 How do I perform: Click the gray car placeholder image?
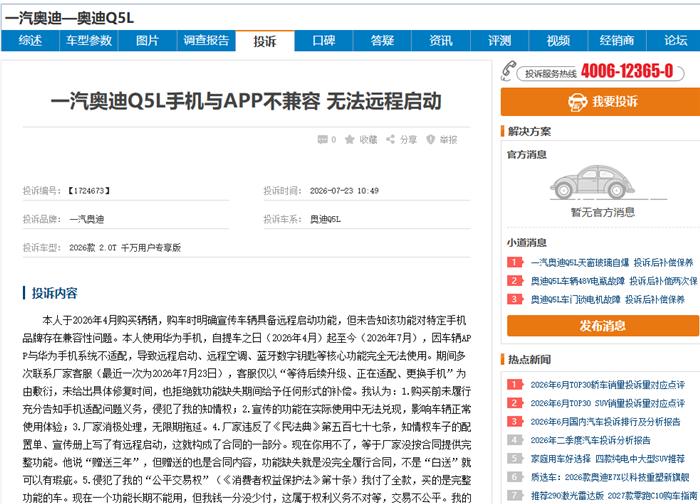[x=594, y=182]
